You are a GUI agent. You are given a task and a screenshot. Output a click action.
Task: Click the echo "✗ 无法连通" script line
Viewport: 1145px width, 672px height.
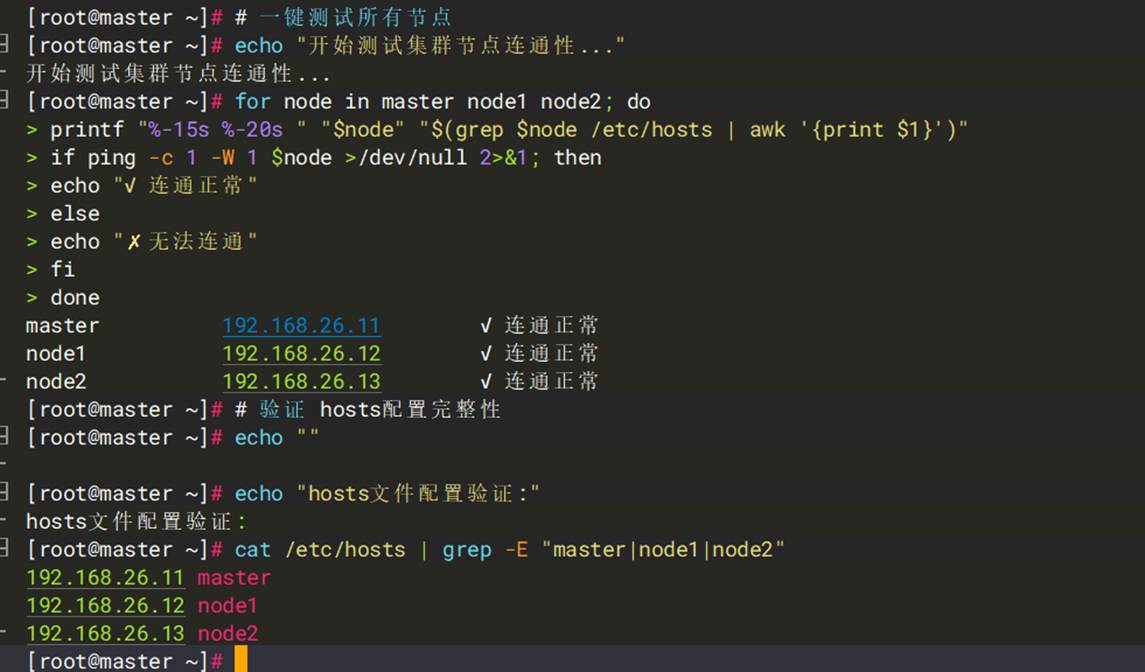[x=153, y=242]
